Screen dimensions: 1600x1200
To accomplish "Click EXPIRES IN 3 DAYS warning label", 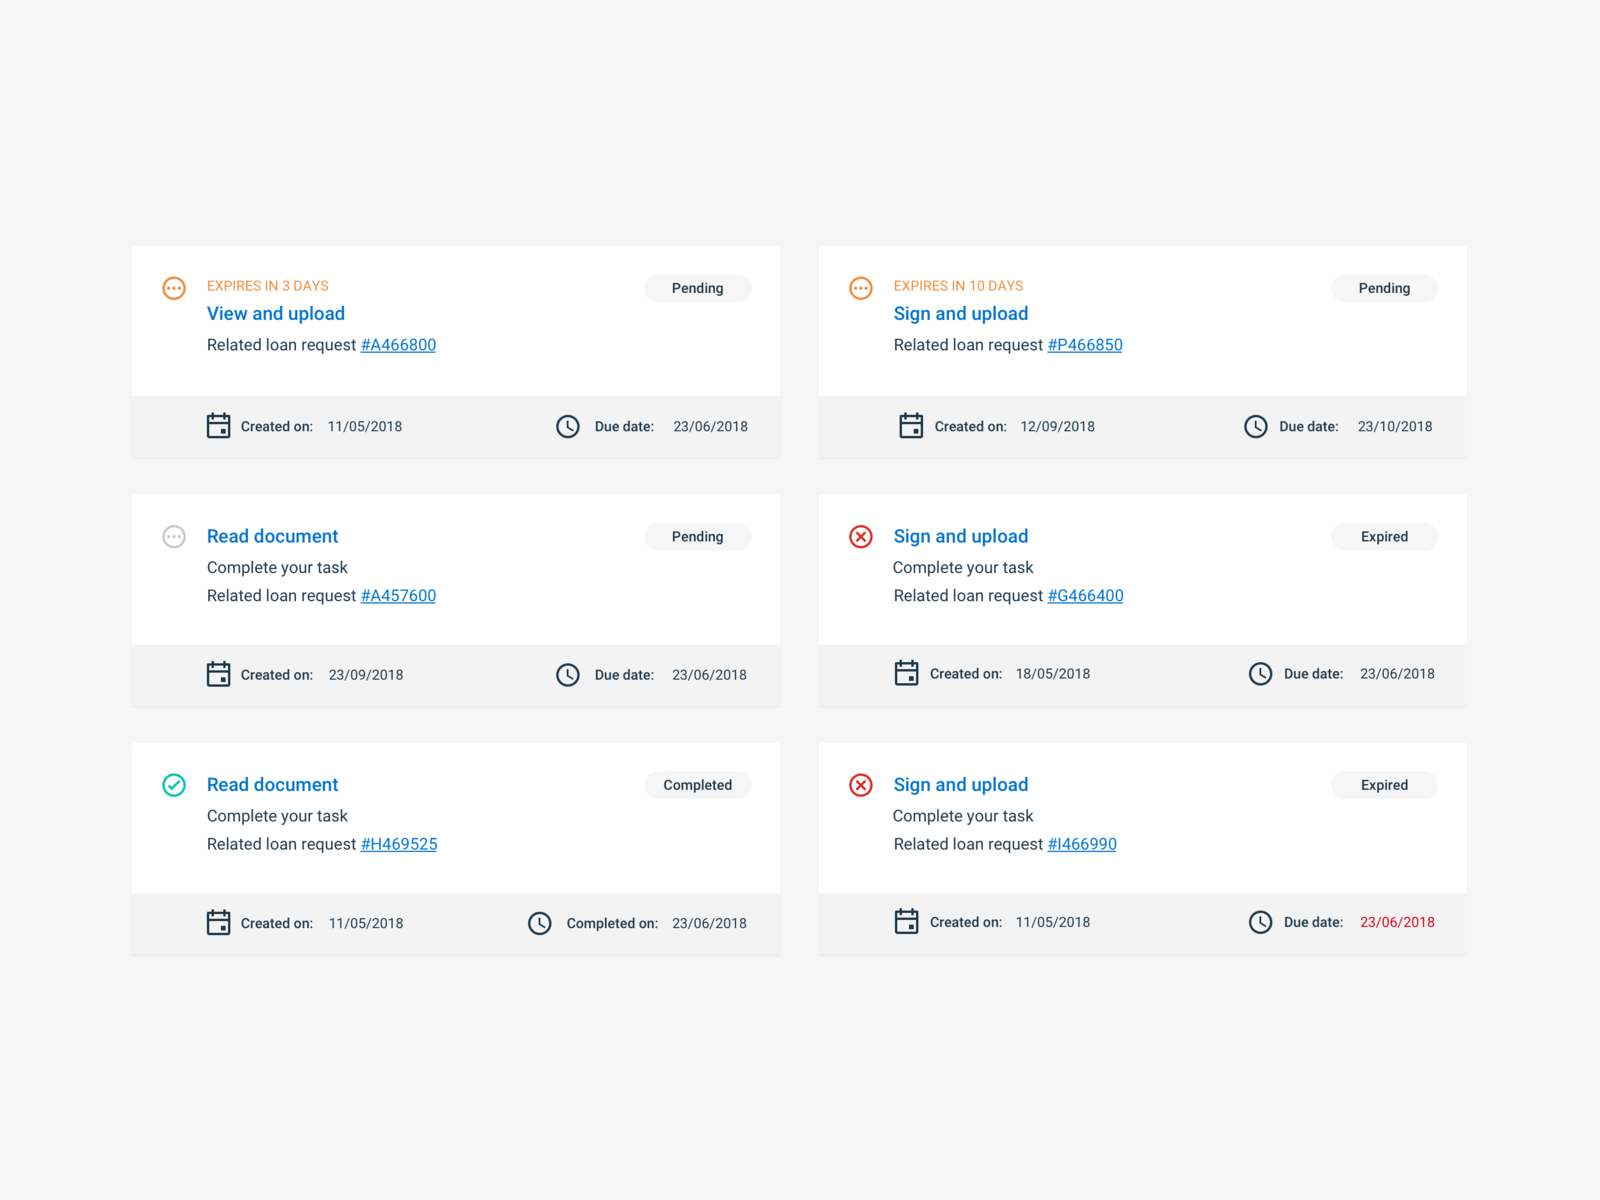I will (x=267, y=285).
